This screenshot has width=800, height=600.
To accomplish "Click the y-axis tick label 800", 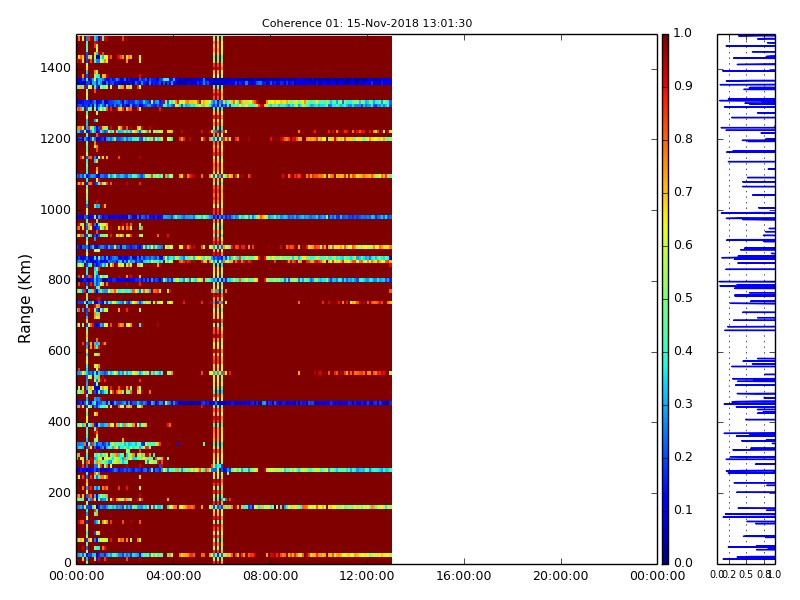I will (59, 280).
